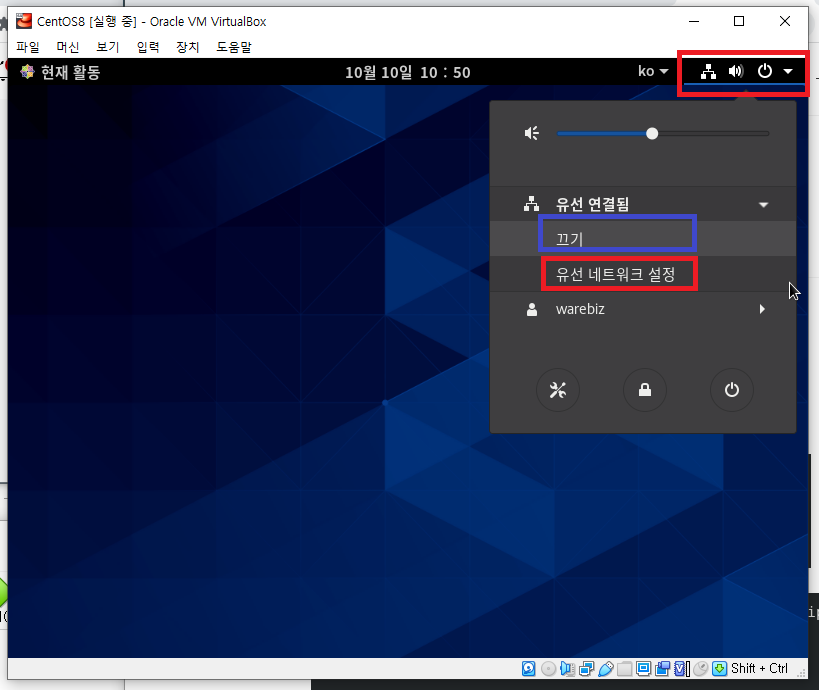Click the hard disk activity status icon

coord(529,669)
